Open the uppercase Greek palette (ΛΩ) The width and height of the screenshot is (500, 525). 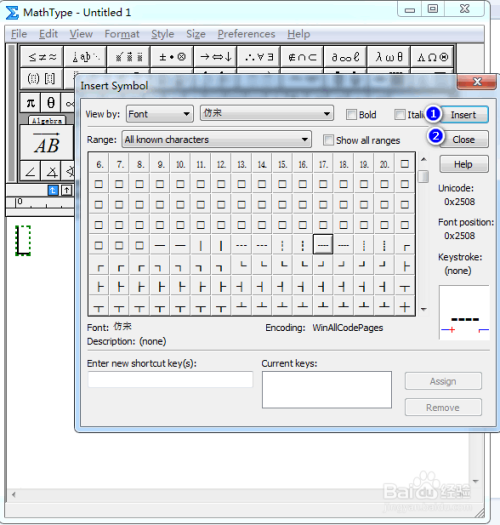(x=432, y=57)
